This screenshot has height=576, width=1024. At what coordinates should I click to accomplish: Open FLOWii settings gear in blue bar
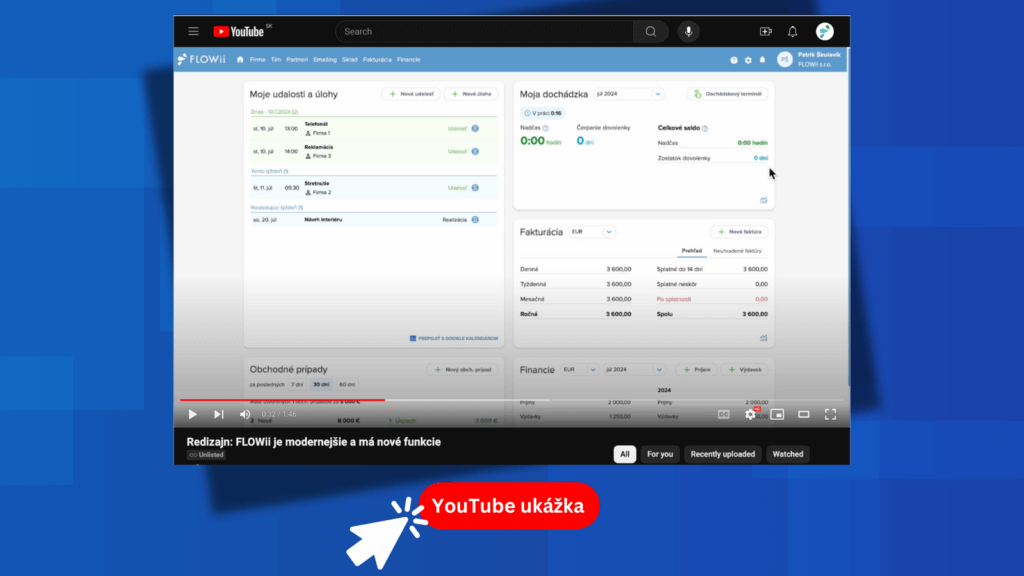coord(748,60)
